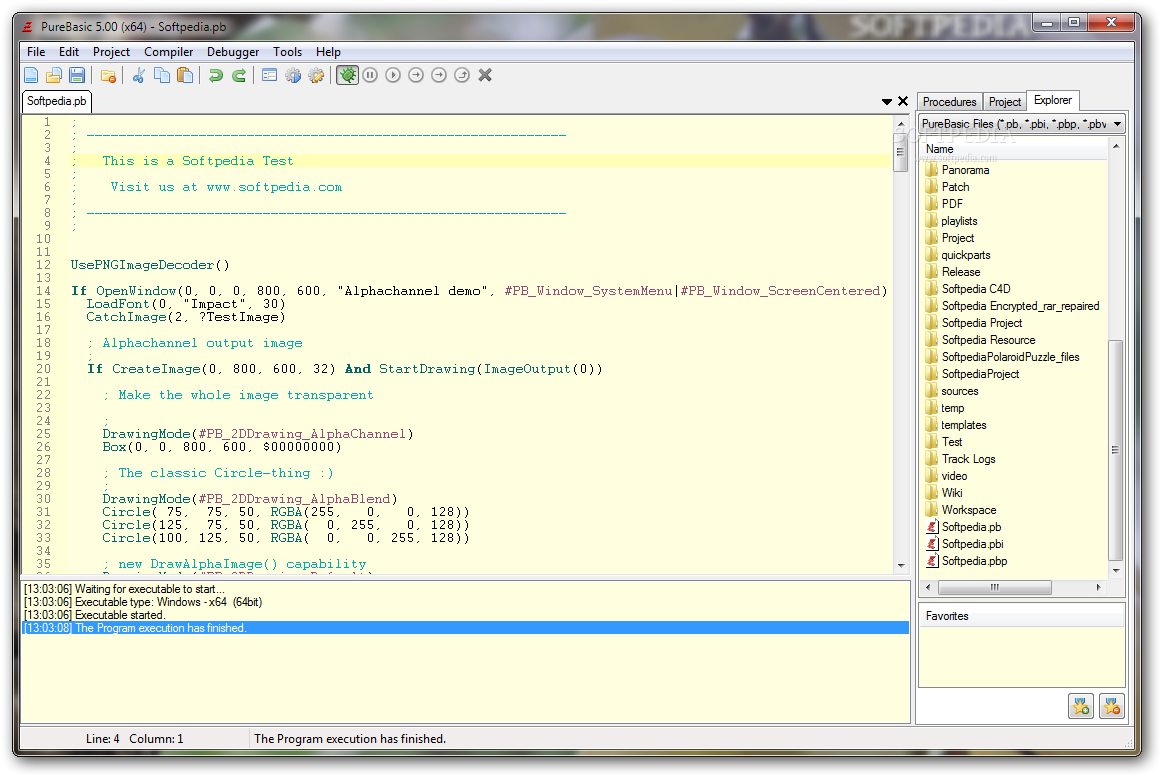Select the Softpedia Encrypted_rar_repaired folder

tap(1020, 306)
